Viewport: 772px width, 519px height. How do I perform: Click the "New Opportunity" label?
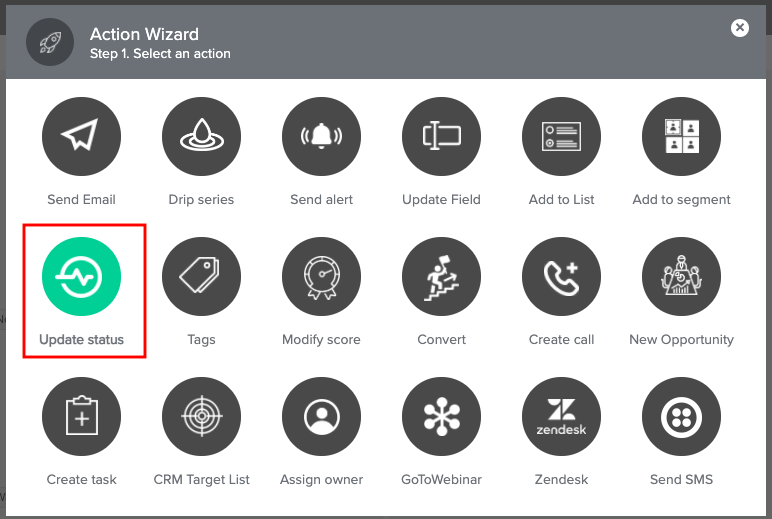[682, 339]
